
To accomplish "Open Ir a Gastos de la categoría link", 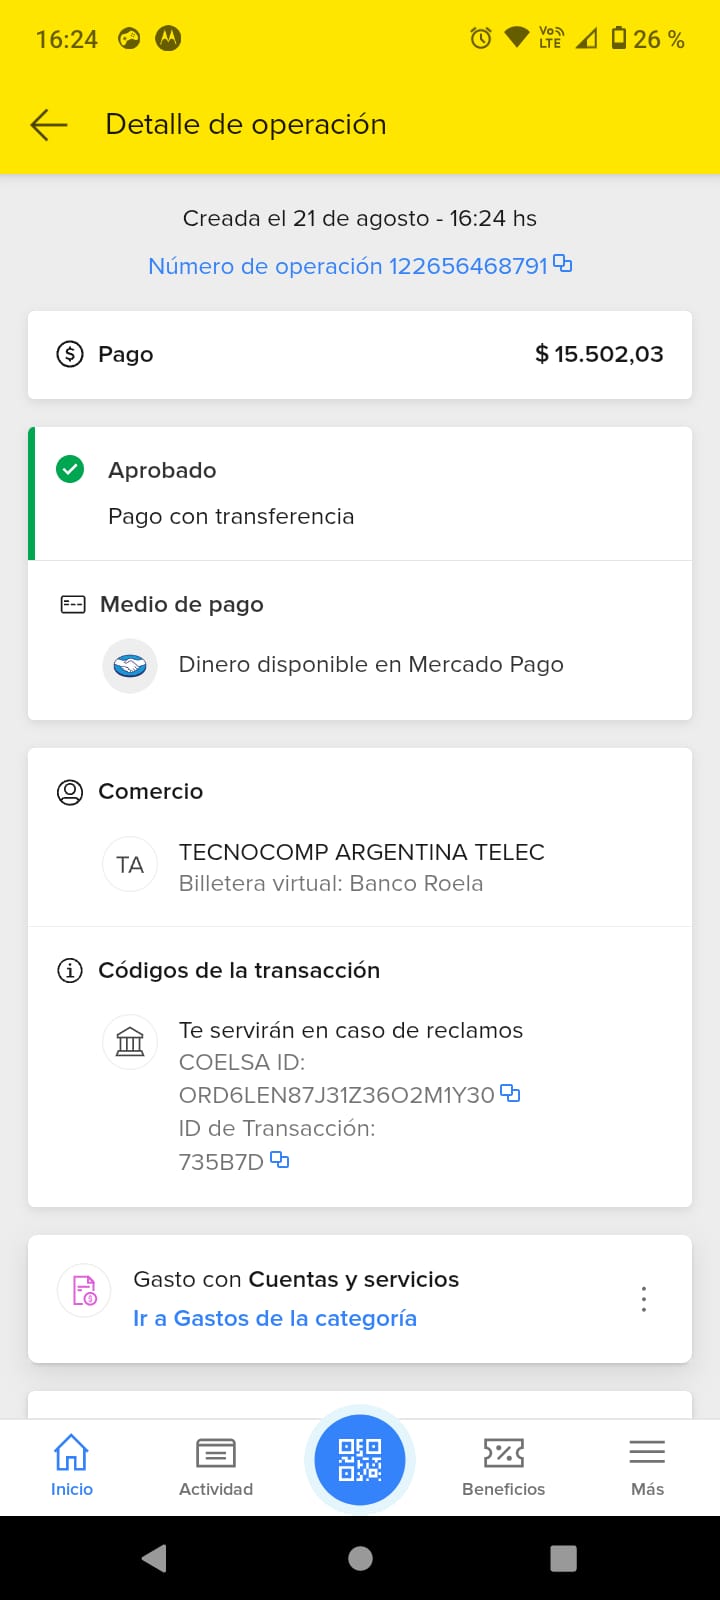I will tap(275, 1319).
